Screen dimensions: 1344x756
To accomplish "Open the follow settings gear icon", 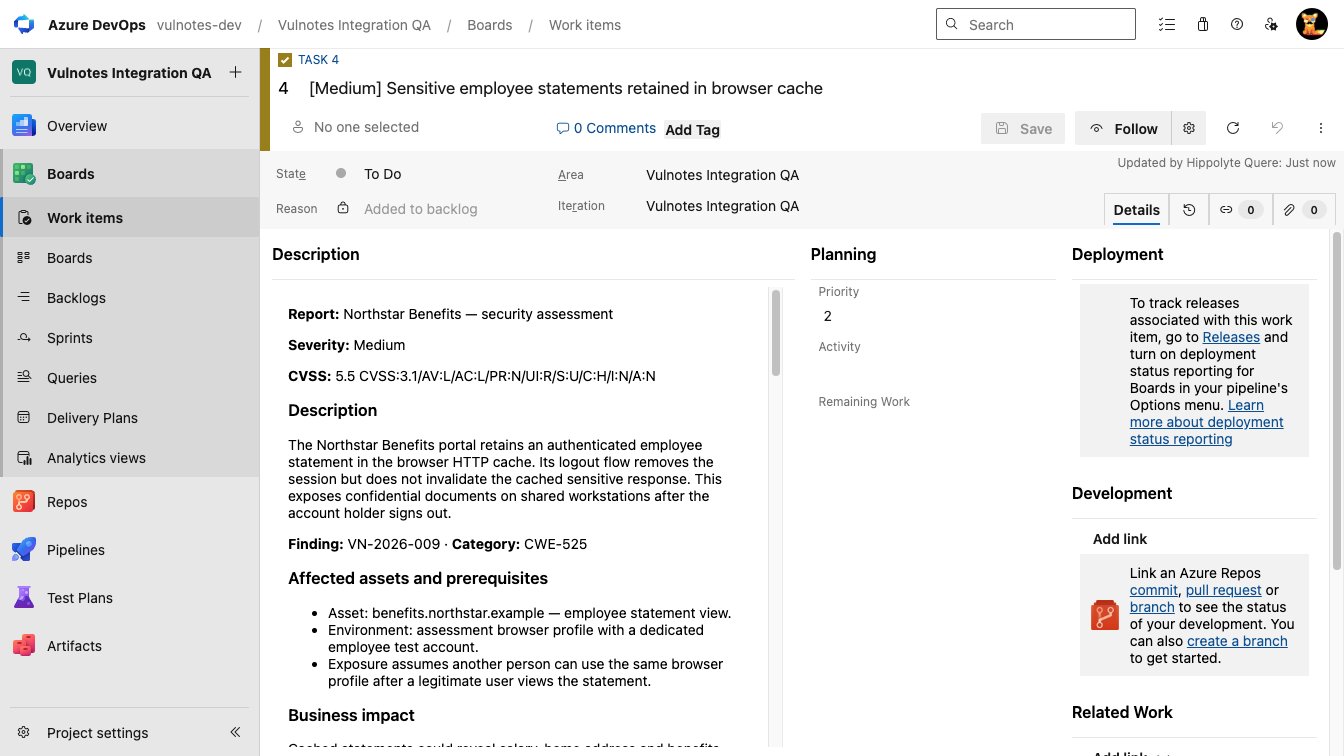I will [x=1189, y=128].
